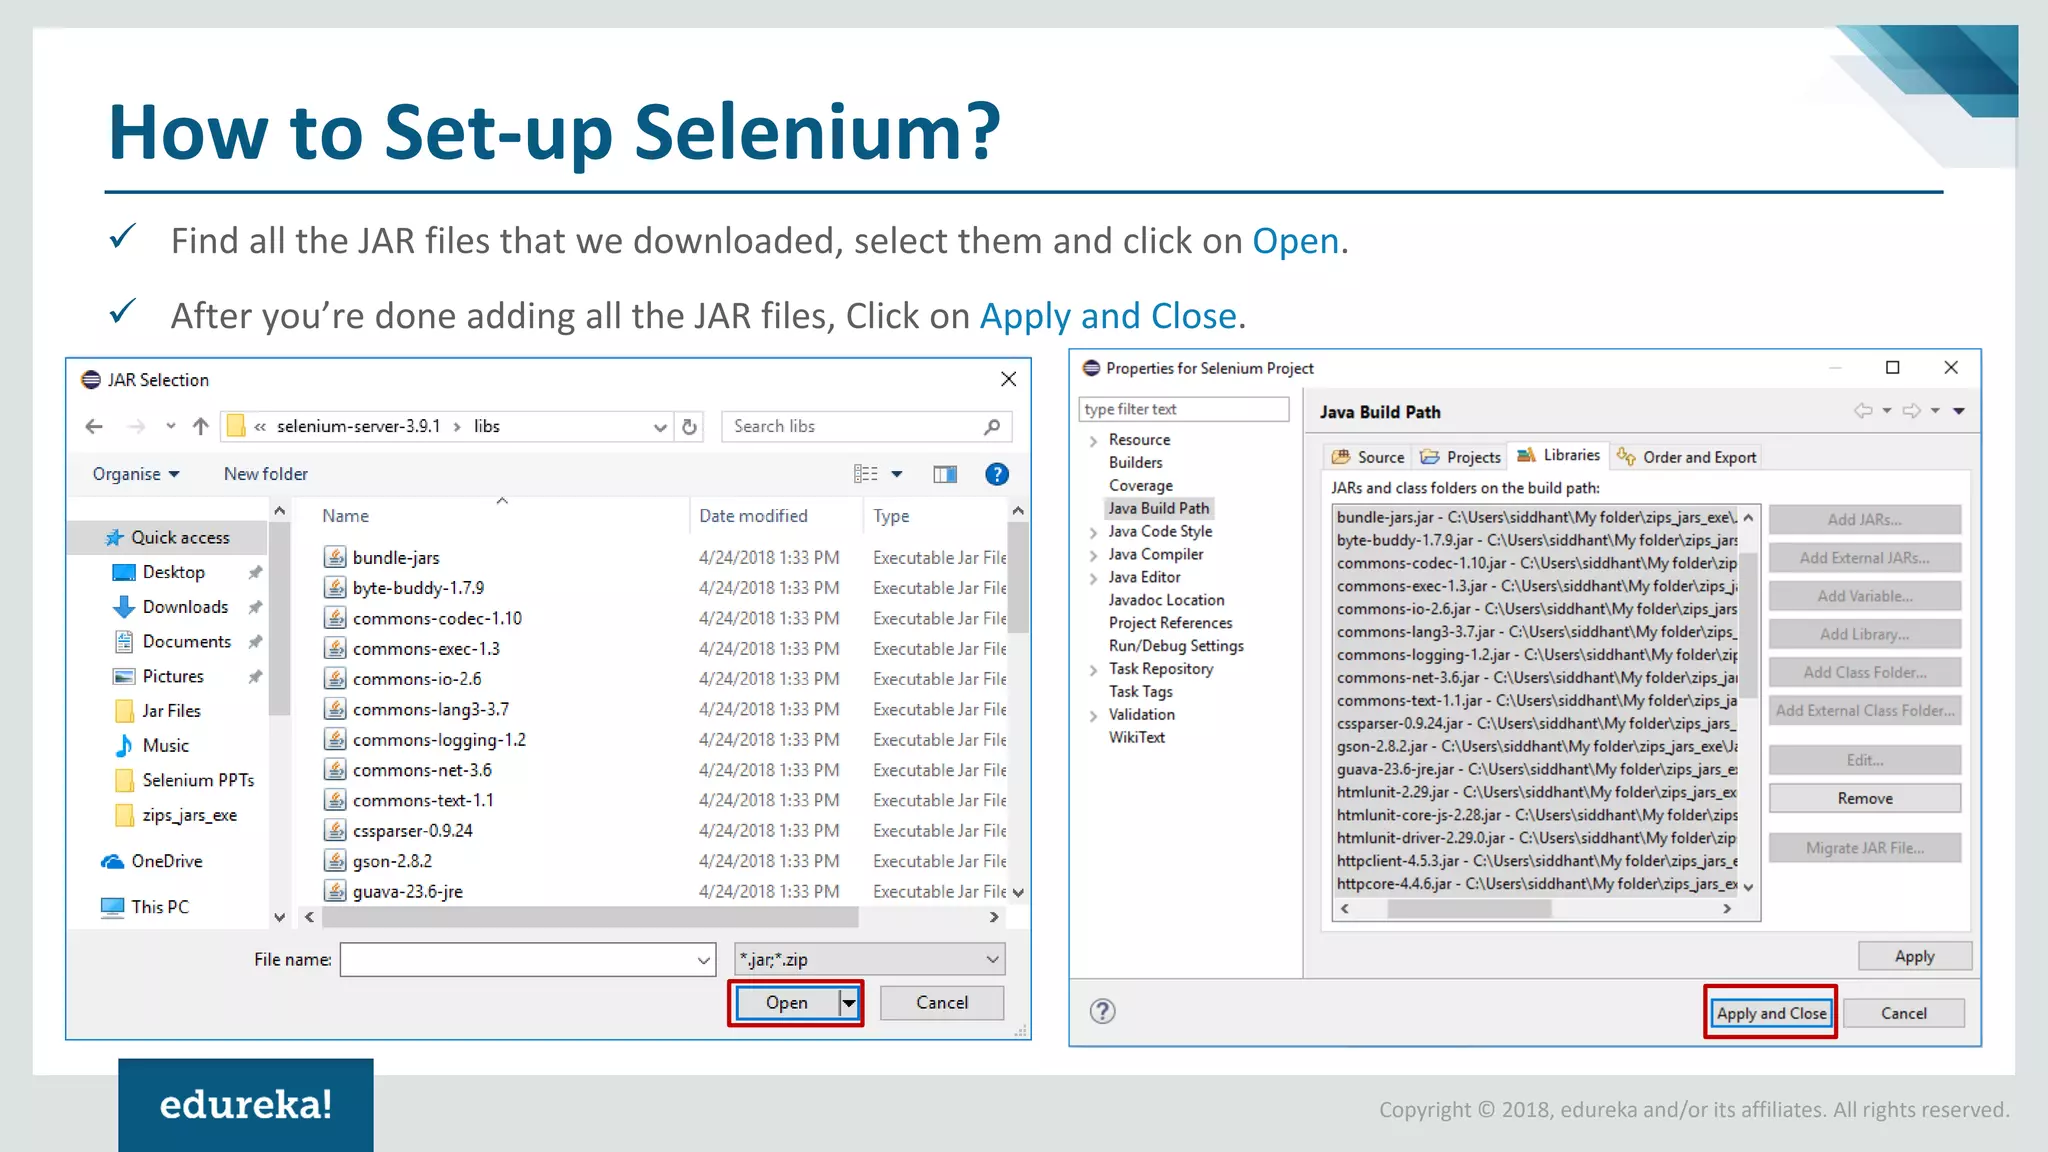Open the Jar Files folder

(171, 711)
